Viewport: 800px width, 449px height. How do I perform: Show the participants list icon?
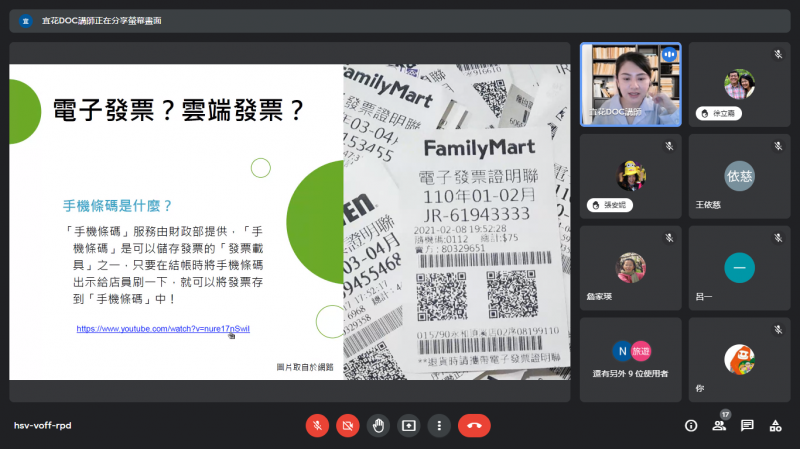[x=719, y=426]
